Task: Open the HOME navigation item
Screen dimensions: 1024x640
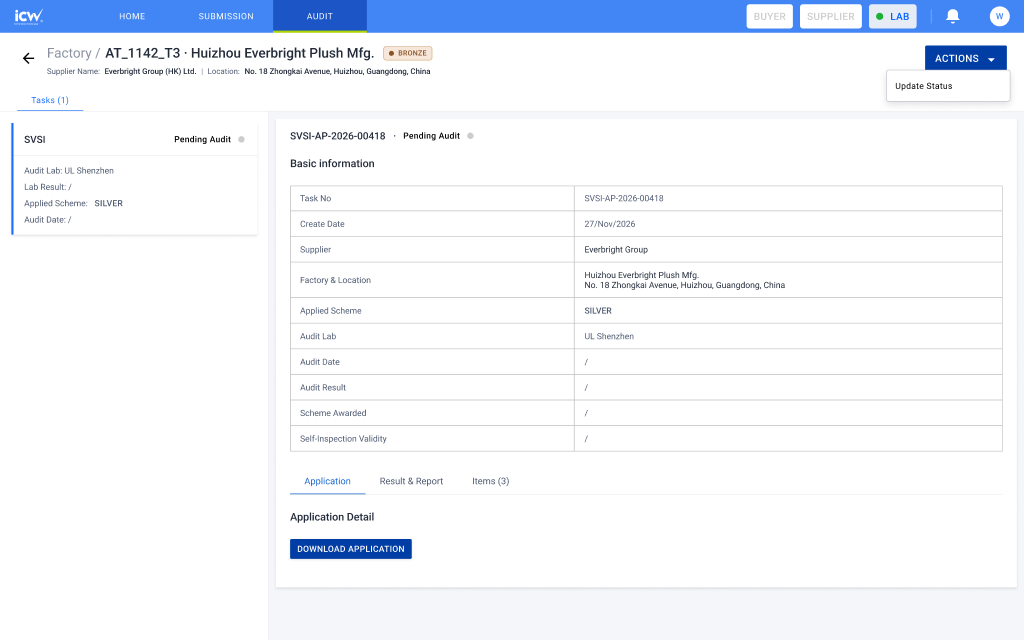Action: [x=132, y=16]
